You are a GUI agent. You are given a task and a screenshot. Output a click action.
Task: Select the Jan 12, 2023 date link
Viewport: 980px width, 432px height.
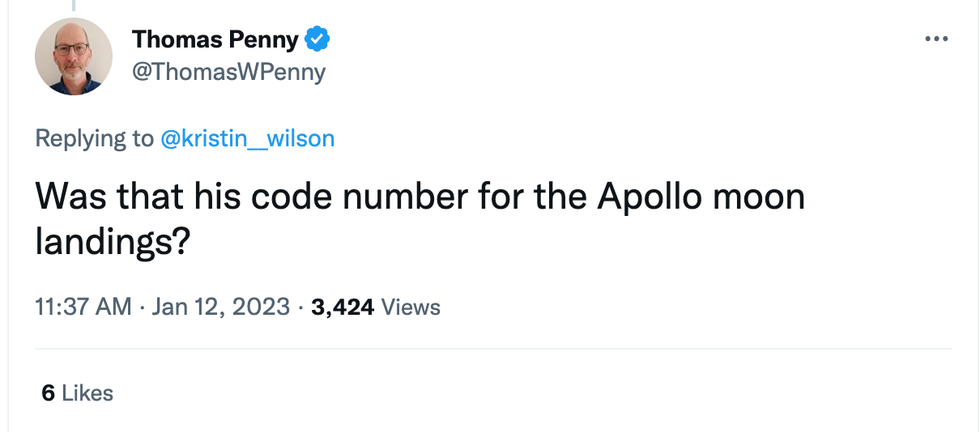pyautogui.click(x=222, y=307)
